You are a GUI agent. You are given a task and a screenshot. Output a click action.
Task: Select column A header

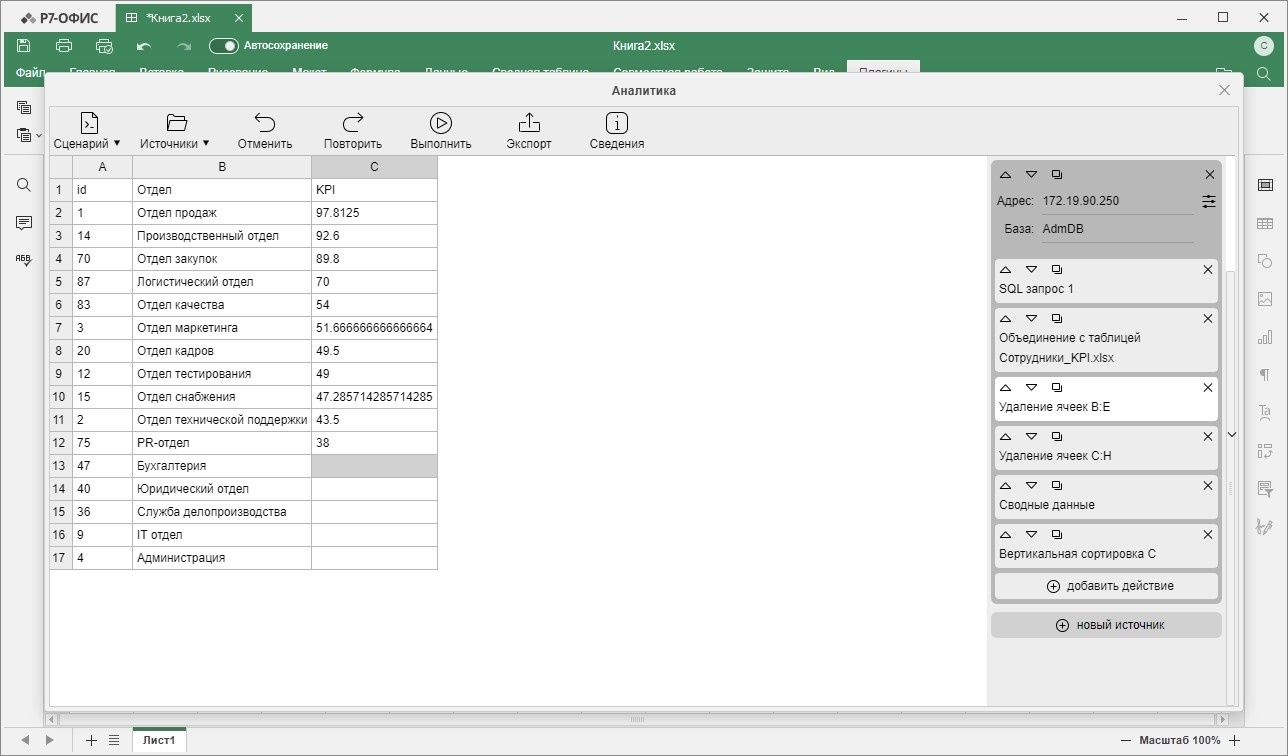click(x=102, y=167)
